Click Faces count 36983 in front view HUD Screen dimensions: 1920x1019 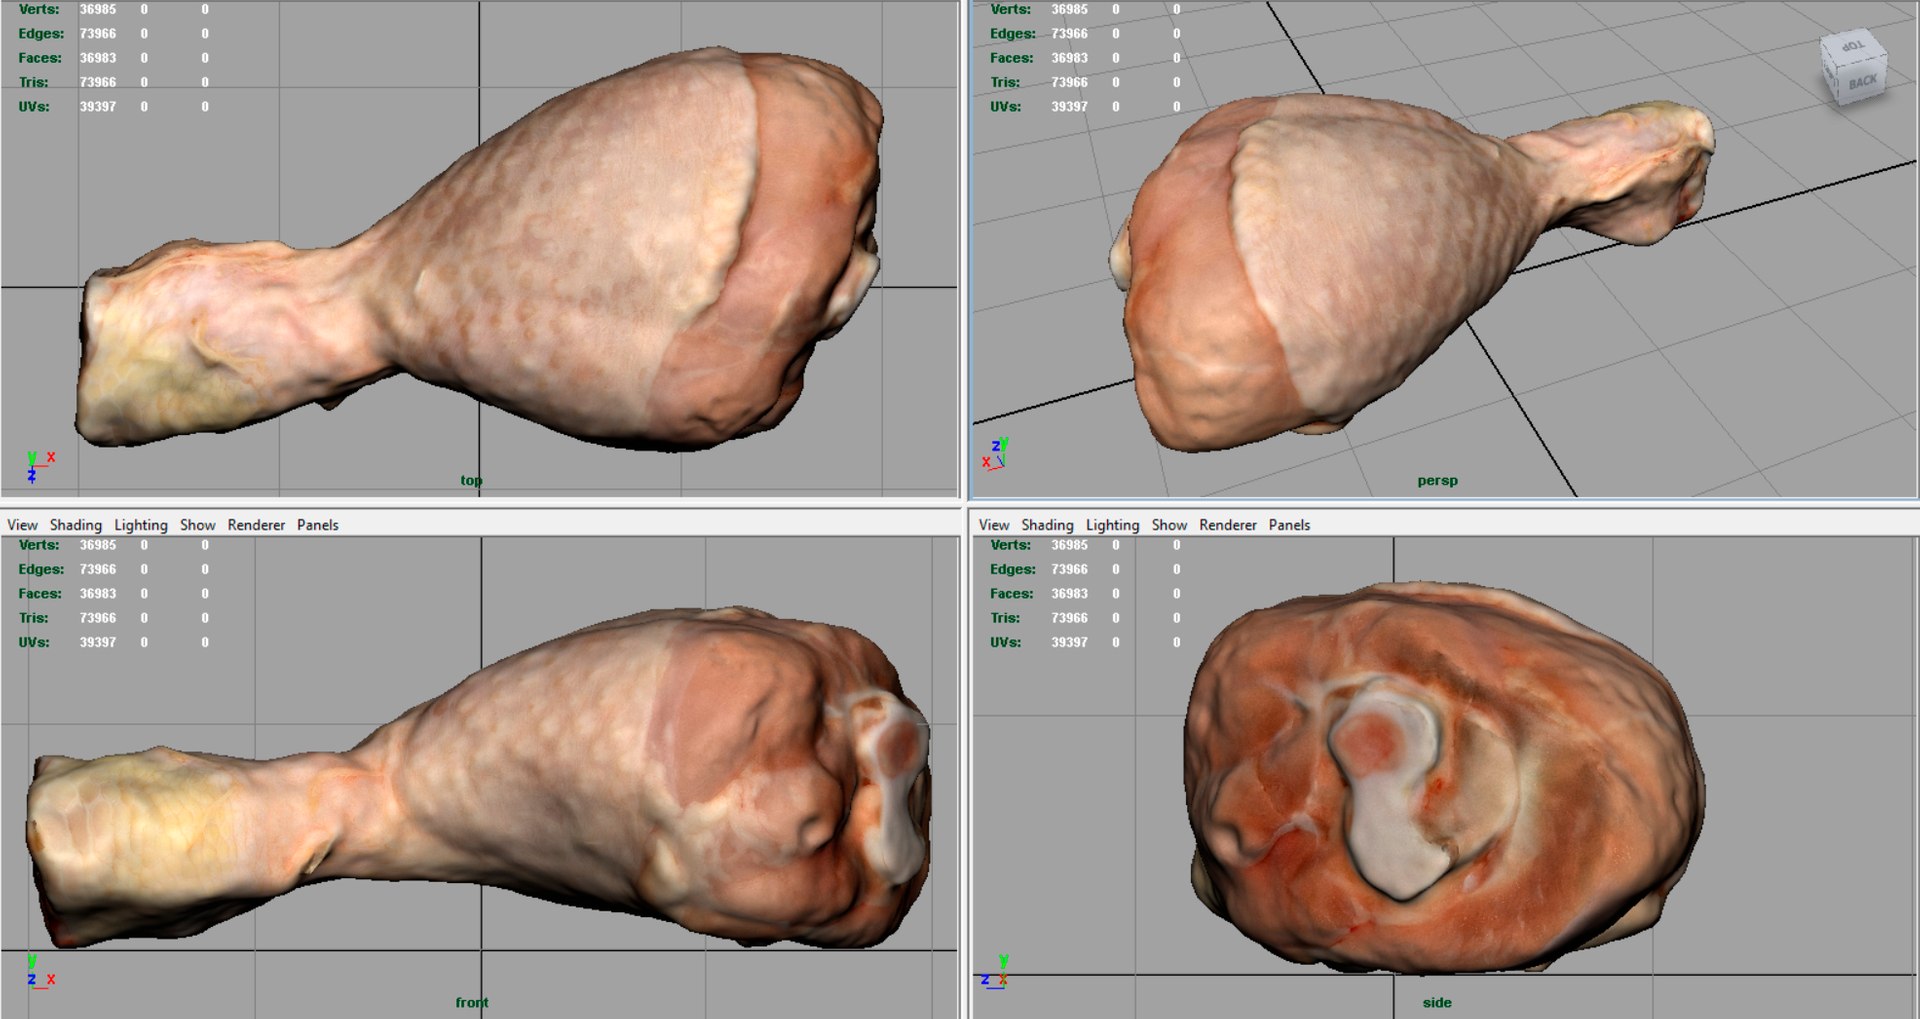coord(98,593)
